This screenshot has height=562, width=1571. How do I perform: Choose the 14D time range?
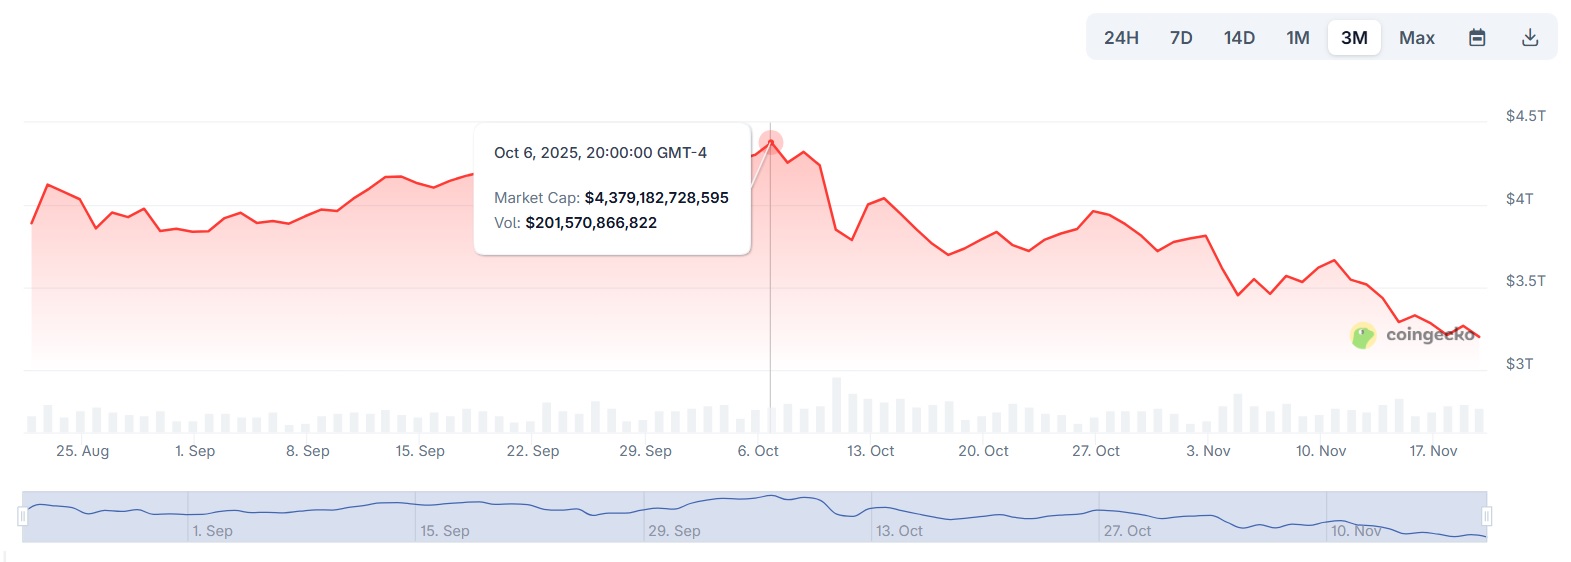pyautogui.click(x=1239, y=38)
